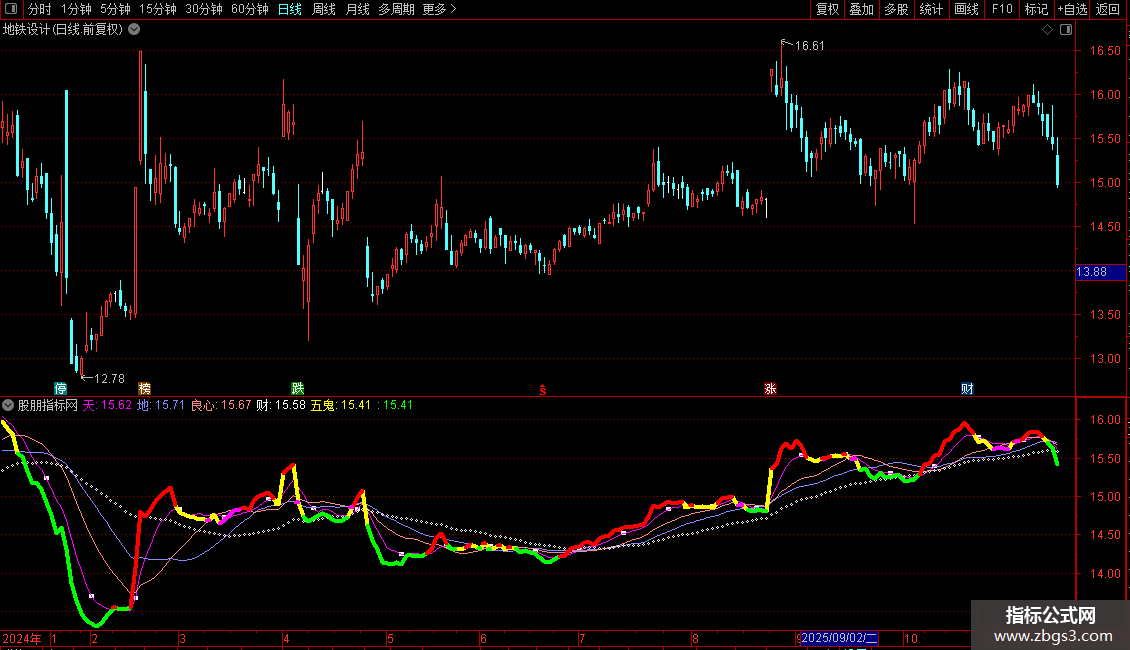Click the 标记 mark button
The width and height of the screenshot is (1130, 650).
tap(1036, 9)
